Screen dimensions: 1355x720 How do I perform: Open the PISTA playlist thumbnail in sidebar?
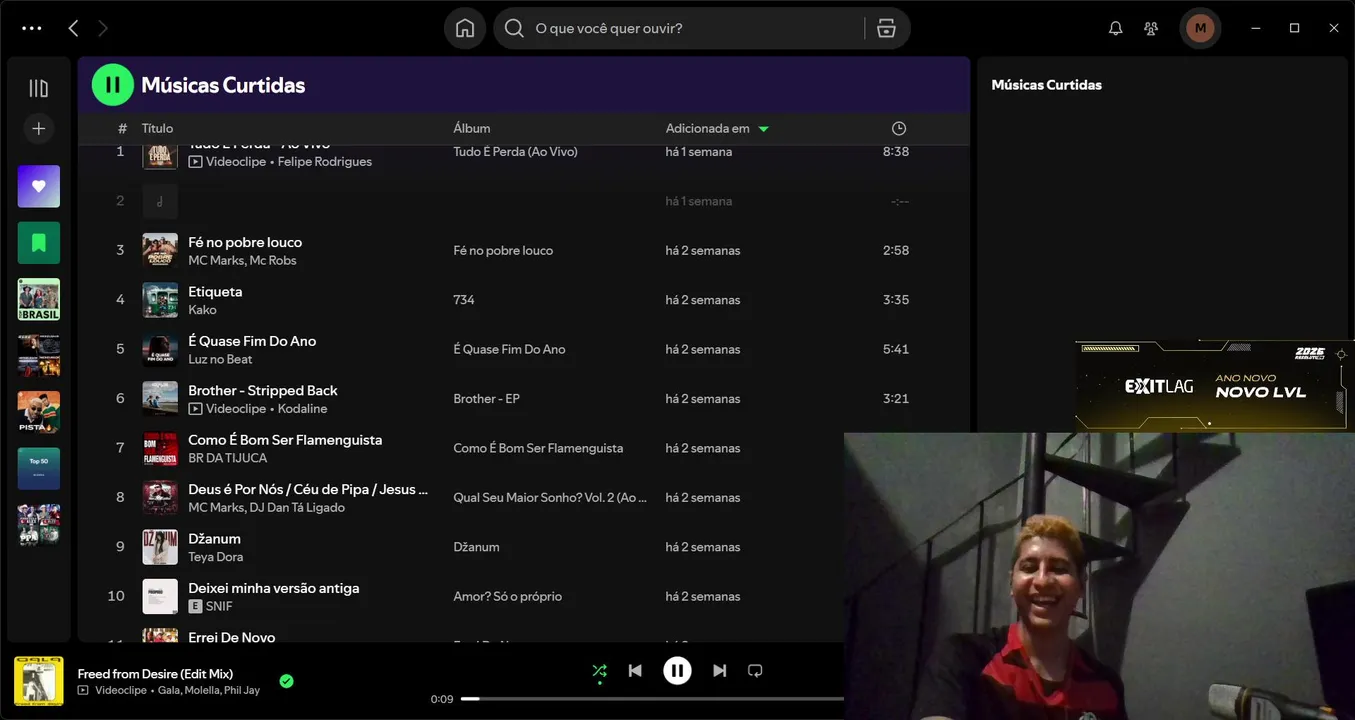(39, 412)
